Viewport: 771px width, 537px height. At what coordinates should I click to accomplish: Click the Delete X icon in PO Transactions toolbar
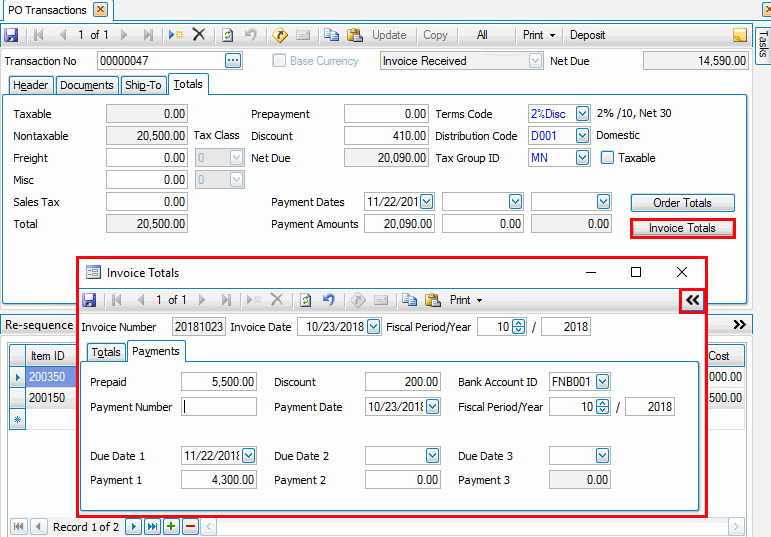(199, 35)
